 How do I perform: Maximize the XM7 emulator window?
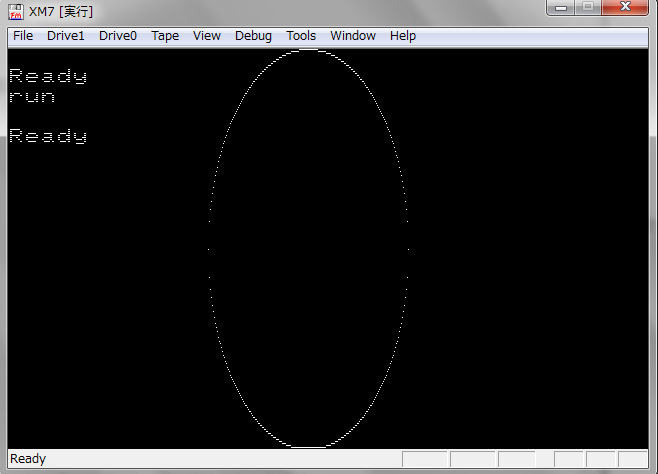589,8
